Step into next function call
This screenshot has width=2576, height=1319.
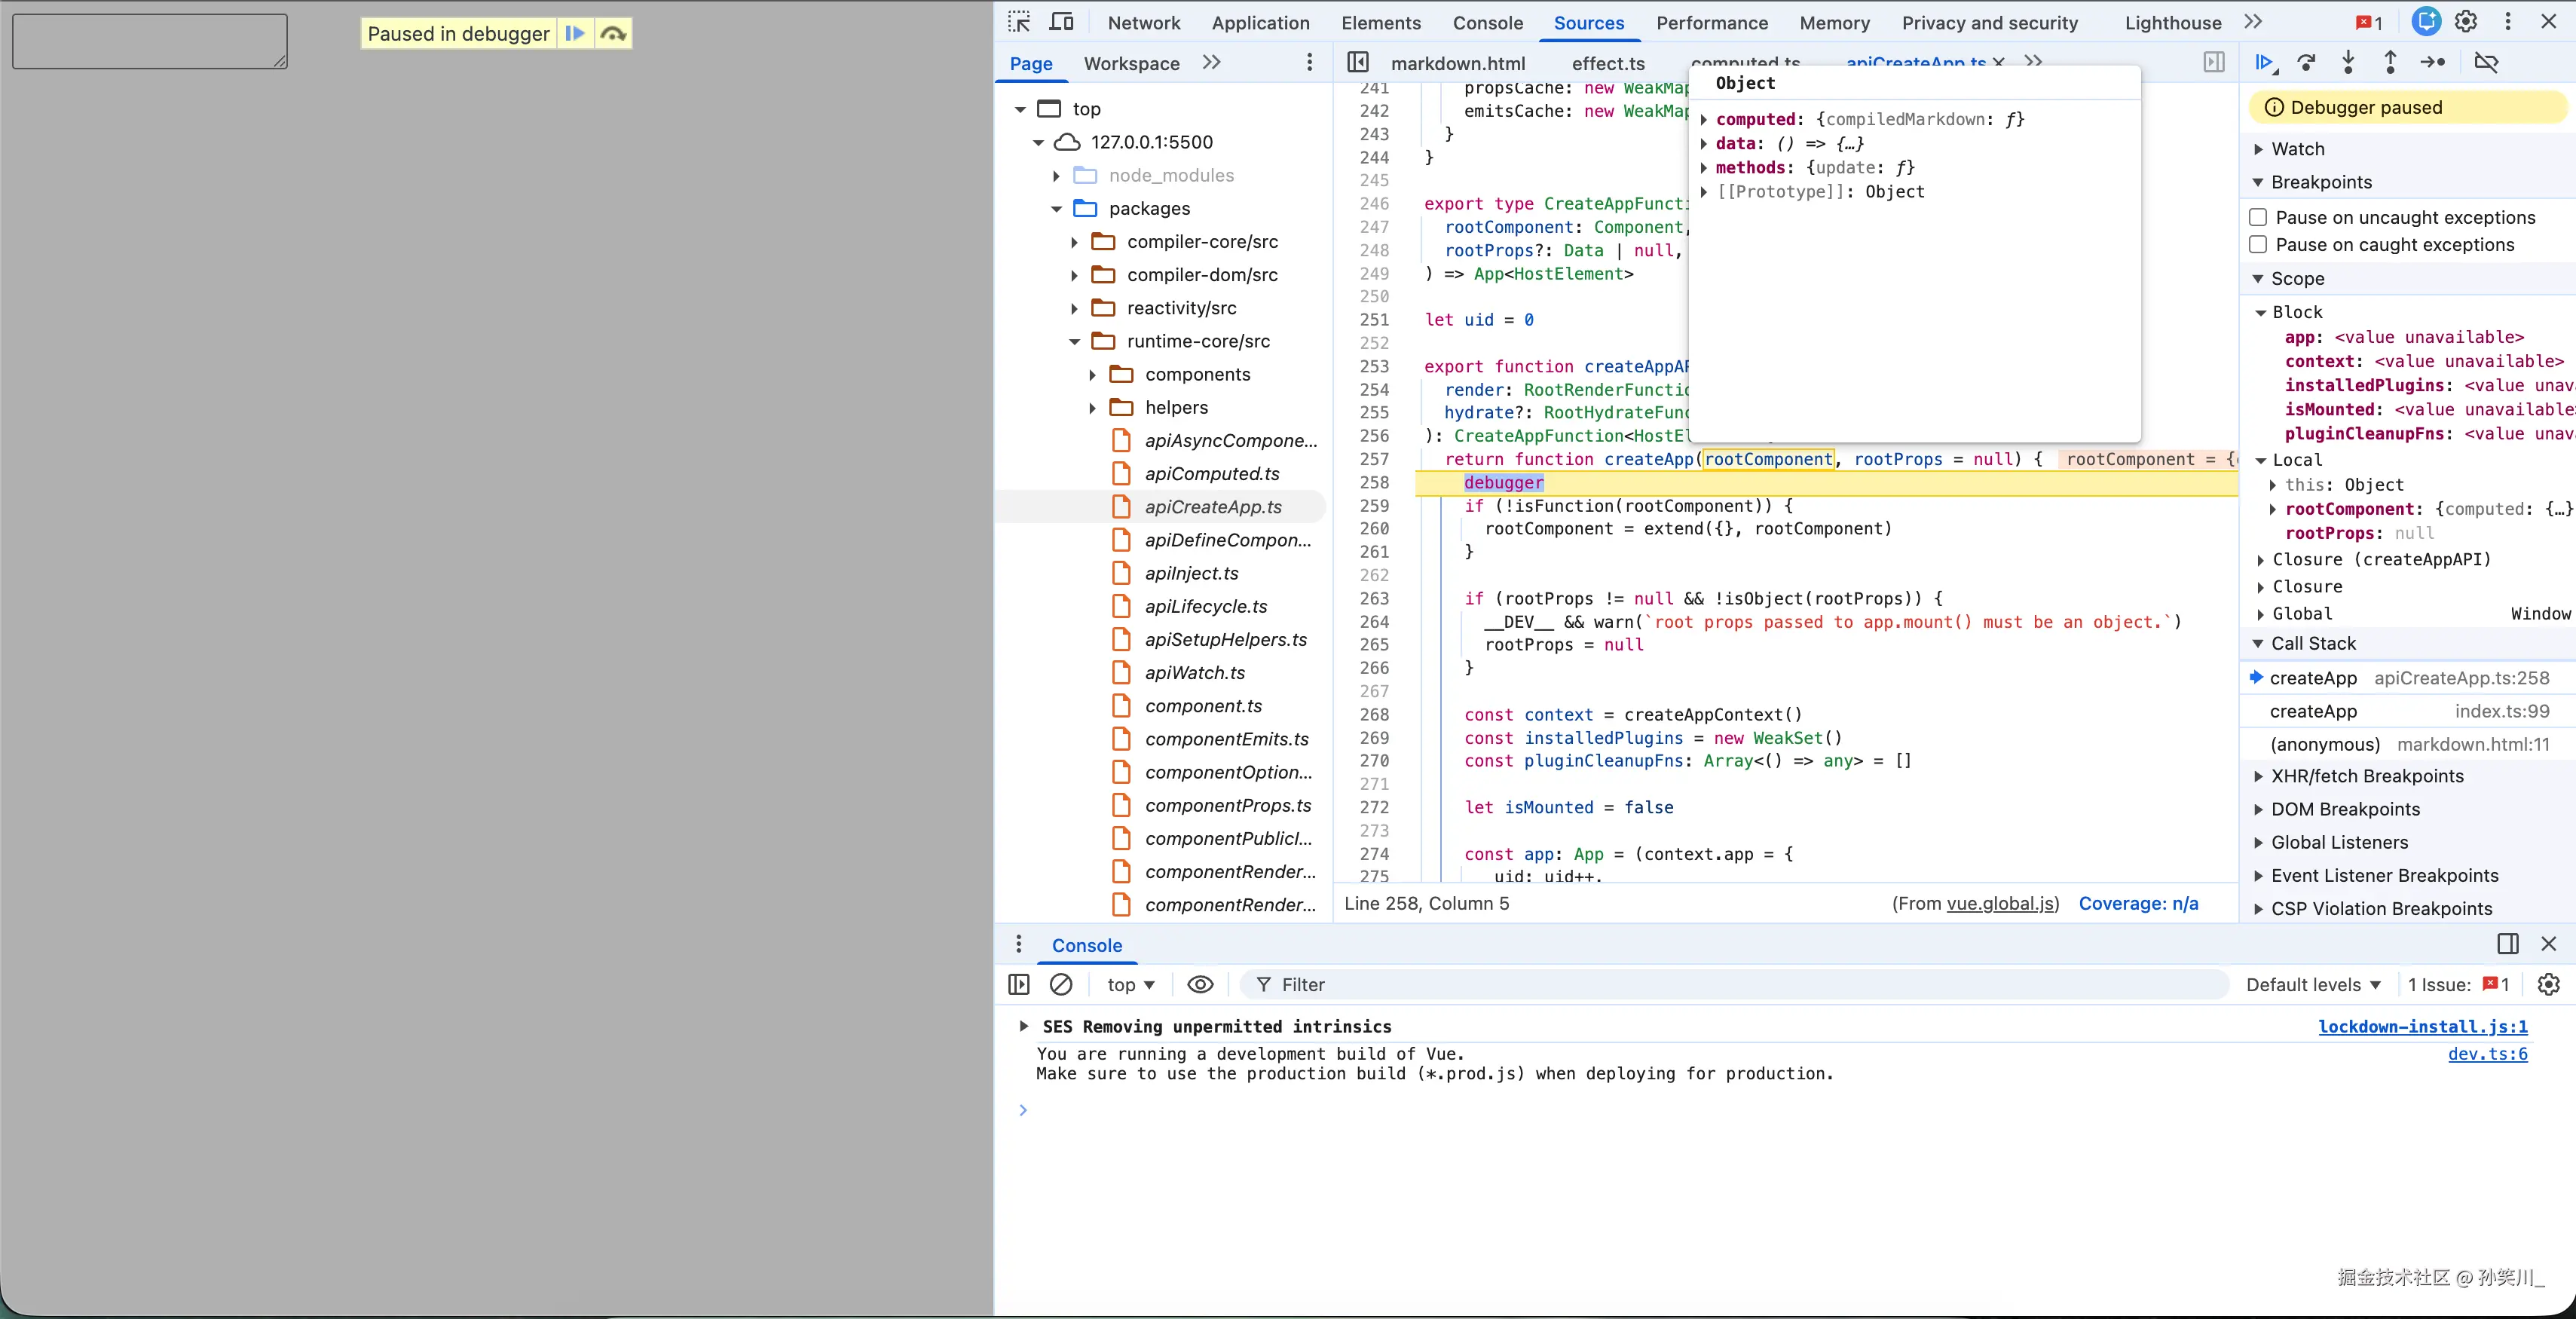[2348, 62]
